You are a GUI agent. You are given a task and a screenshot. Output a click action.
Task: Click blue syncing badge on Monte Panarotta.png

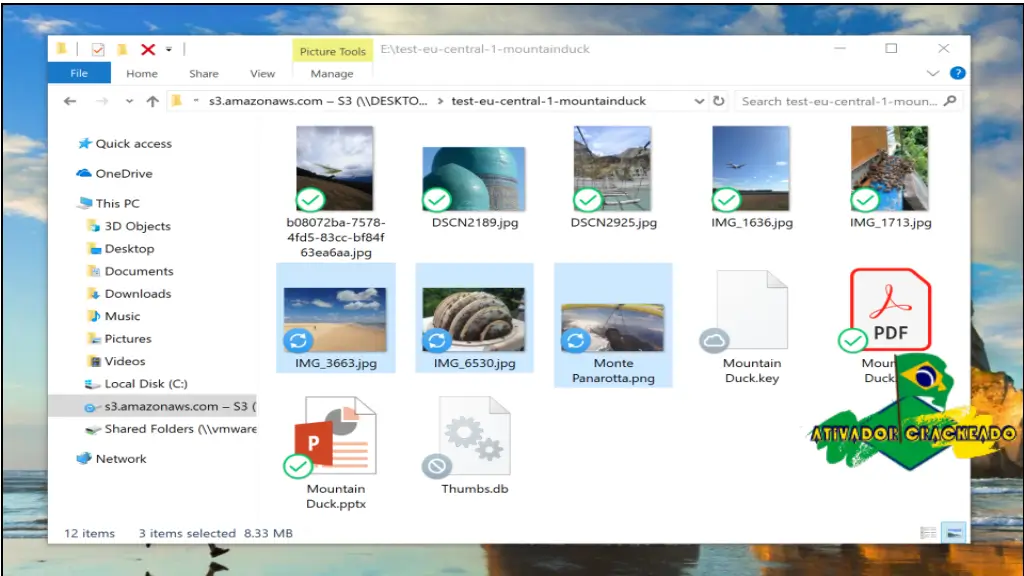point(575,340)
